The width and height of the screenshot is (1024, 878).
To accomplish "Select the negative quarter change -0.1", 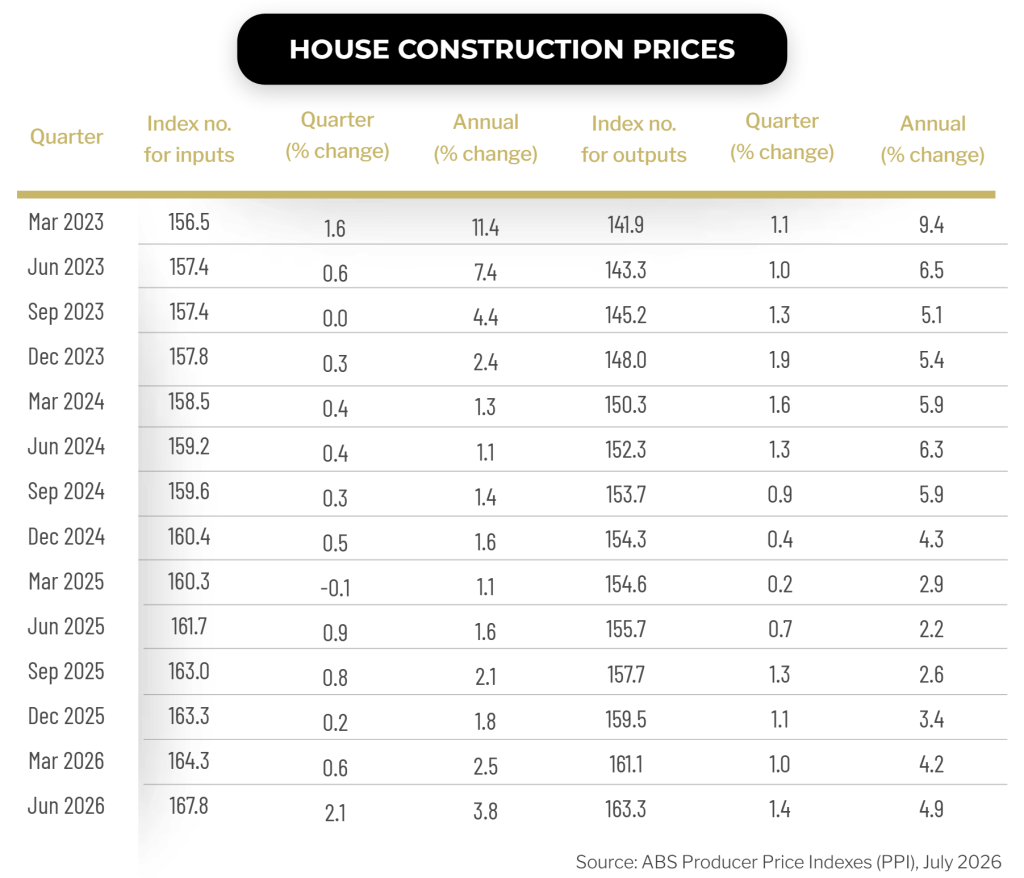I will [x=335, y=588].
